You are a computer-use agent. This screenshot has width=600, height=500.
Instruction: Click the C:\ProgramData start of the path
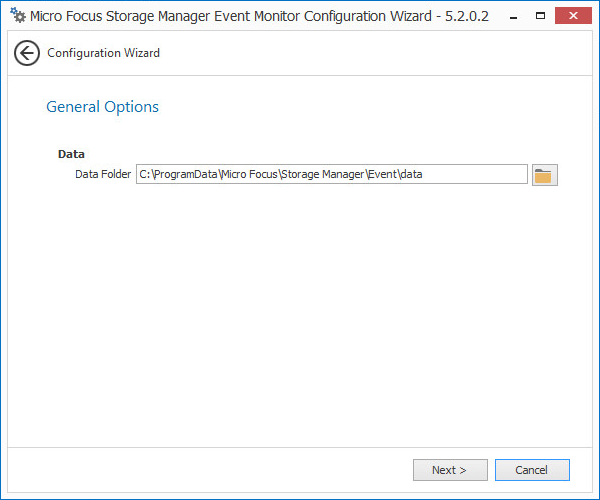coord(169,175)
